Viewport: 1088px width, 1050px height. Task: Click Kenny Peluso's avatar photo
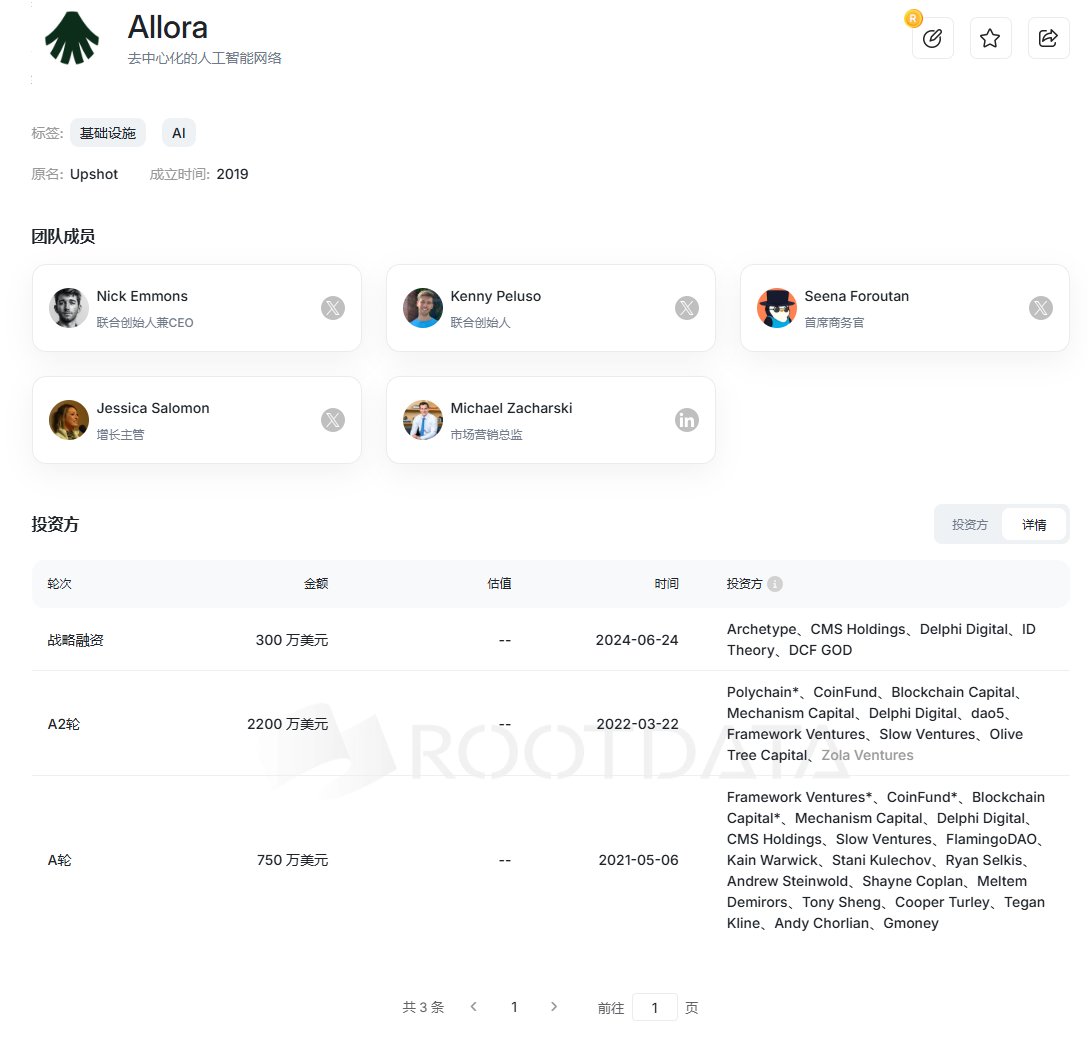pyautogui.click(x=423, y=307)
